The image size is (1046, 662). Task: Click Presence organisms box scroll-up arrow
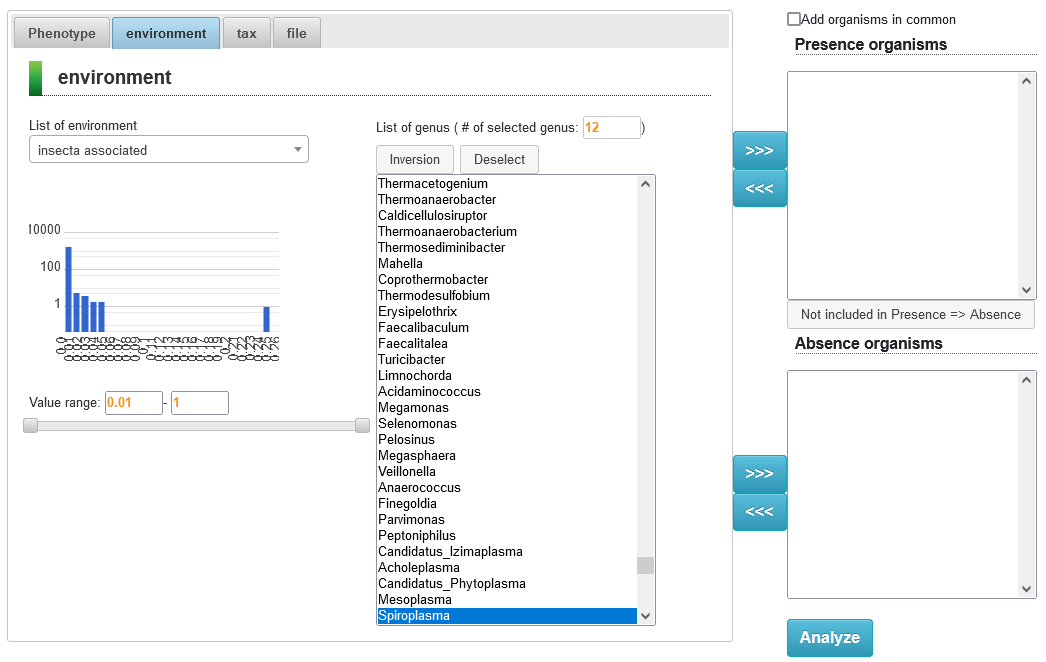[x=1027, y=81]
